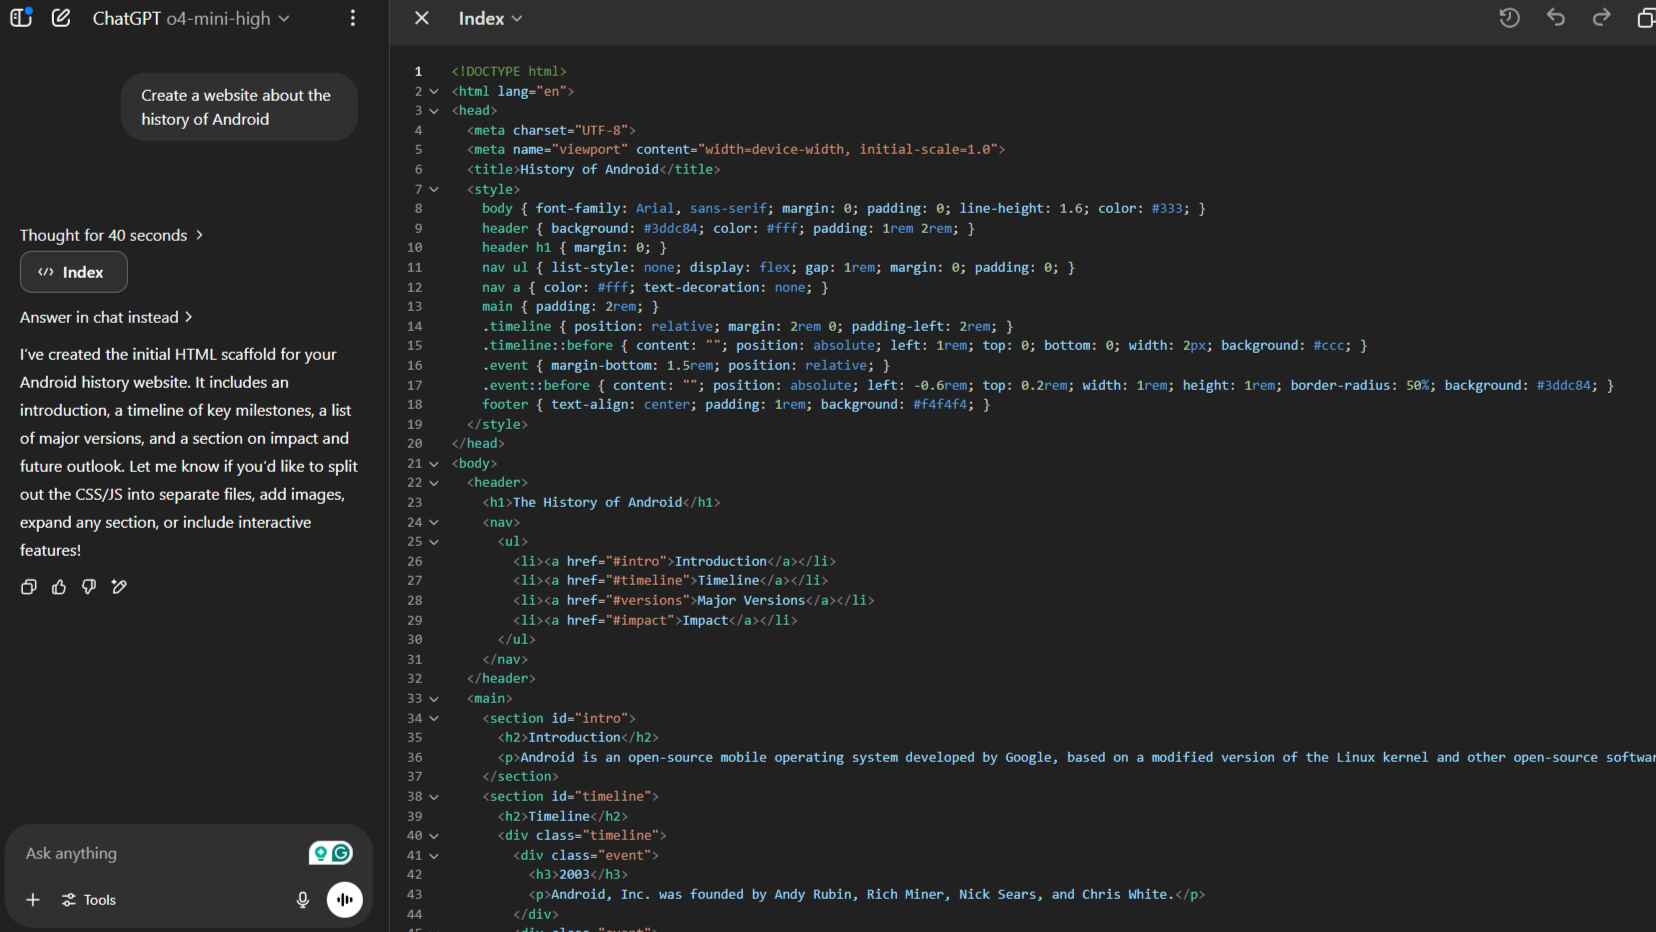Click the user message about Android history
This screenshot has width=1656, height=932.
tap(239, 107)
